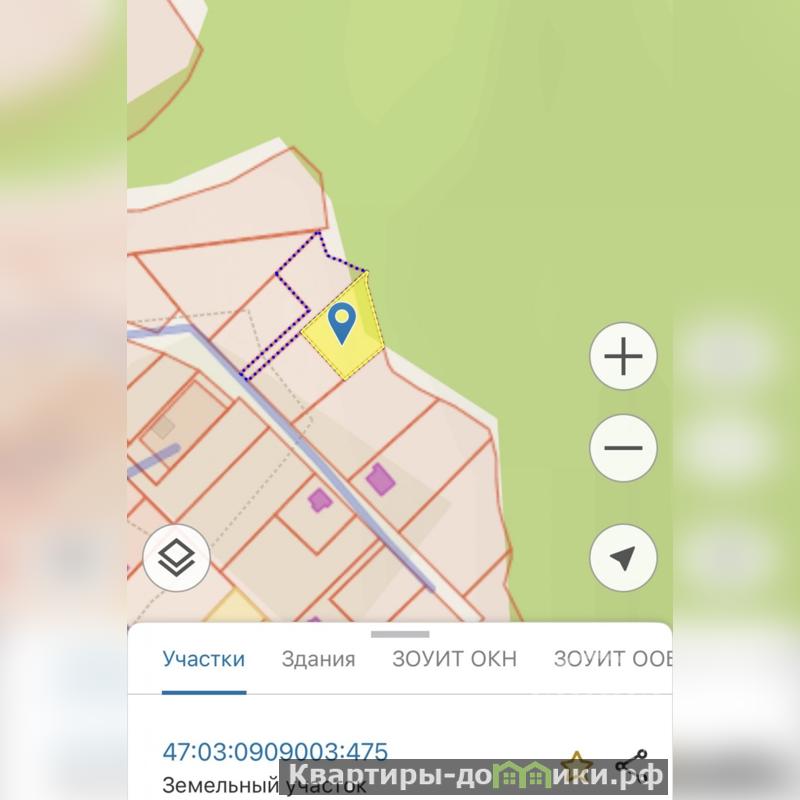This screenshot has height=800, width=800.
Task: Tap the blue location pin marker
Action: pyautogui.click(x=342, y=323)
